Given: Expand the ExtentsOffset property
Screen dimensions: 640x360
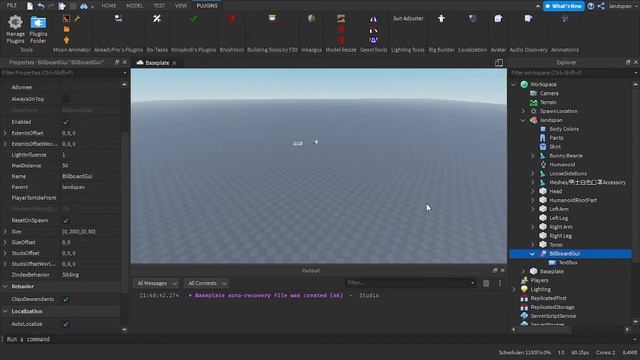Looking at the screenshot, I should [x=5, y=133].
